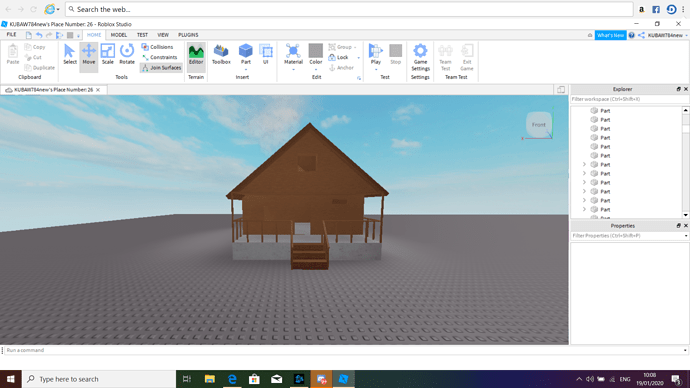The width and height of the screenshot is (690, 388).
Task: Open the Edit group settings launcher
Action: point(359,78)
